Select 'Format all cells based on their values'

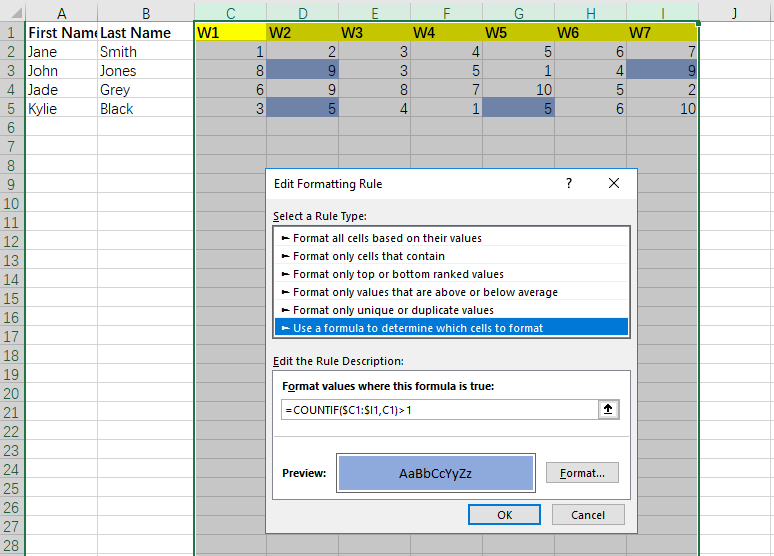pyautogui.click(x=451, y=238)
